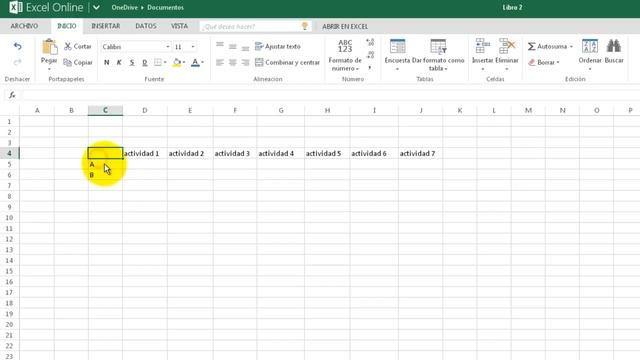Align cell content to bottom
The height and width of the screenshot is (360, 640).
[245, 48]
